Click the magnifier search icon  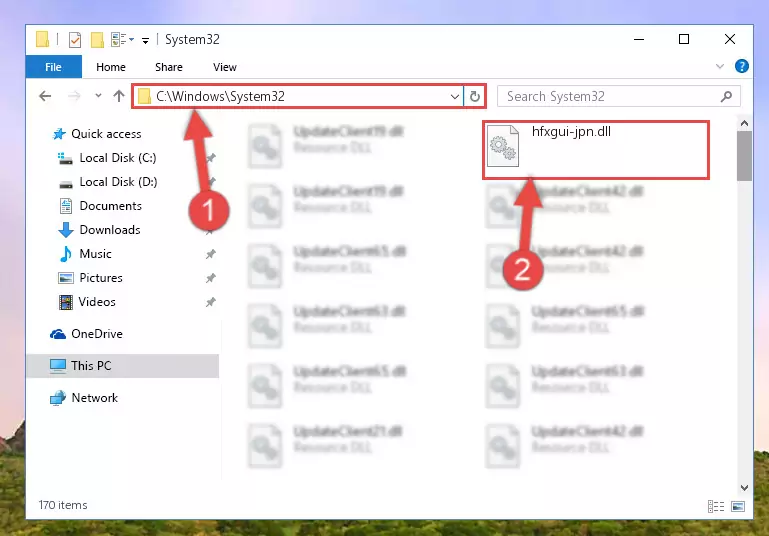click(x=726, y=96)
